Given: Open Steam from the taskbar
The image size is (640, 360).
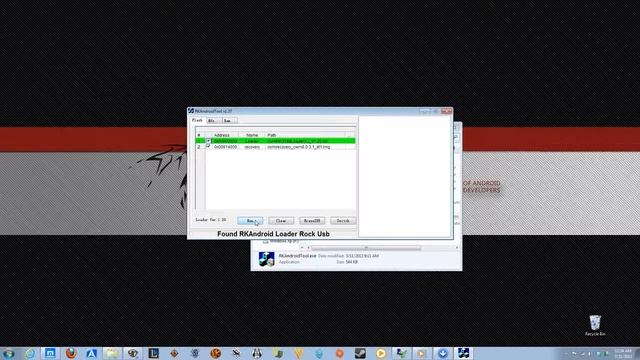Looking at the screenshot, I should pos(360,353).
